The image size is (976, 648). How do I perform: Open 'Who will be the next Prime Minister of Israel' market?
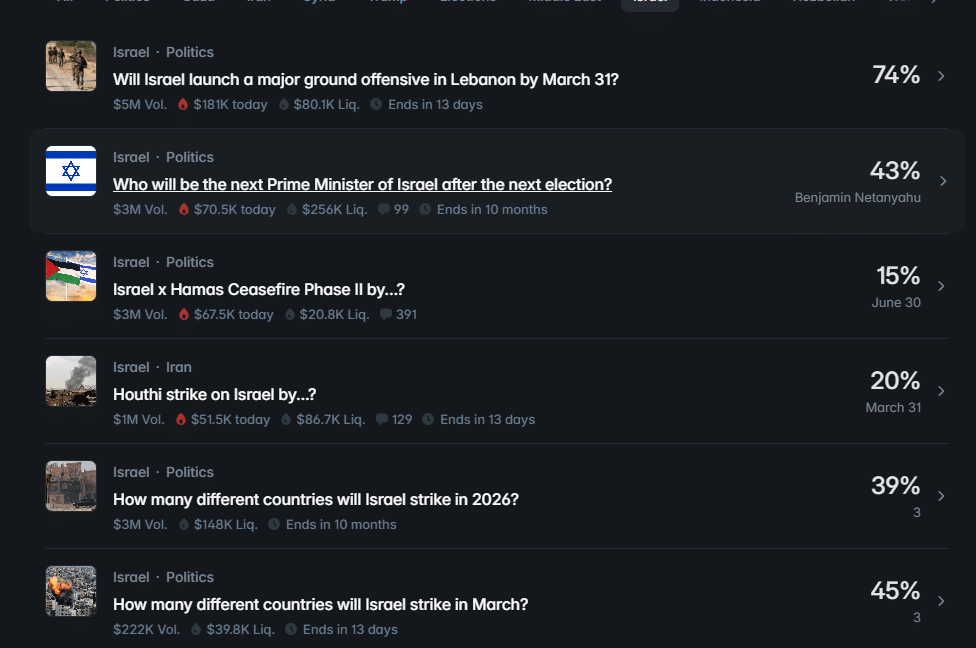(362, 184)
